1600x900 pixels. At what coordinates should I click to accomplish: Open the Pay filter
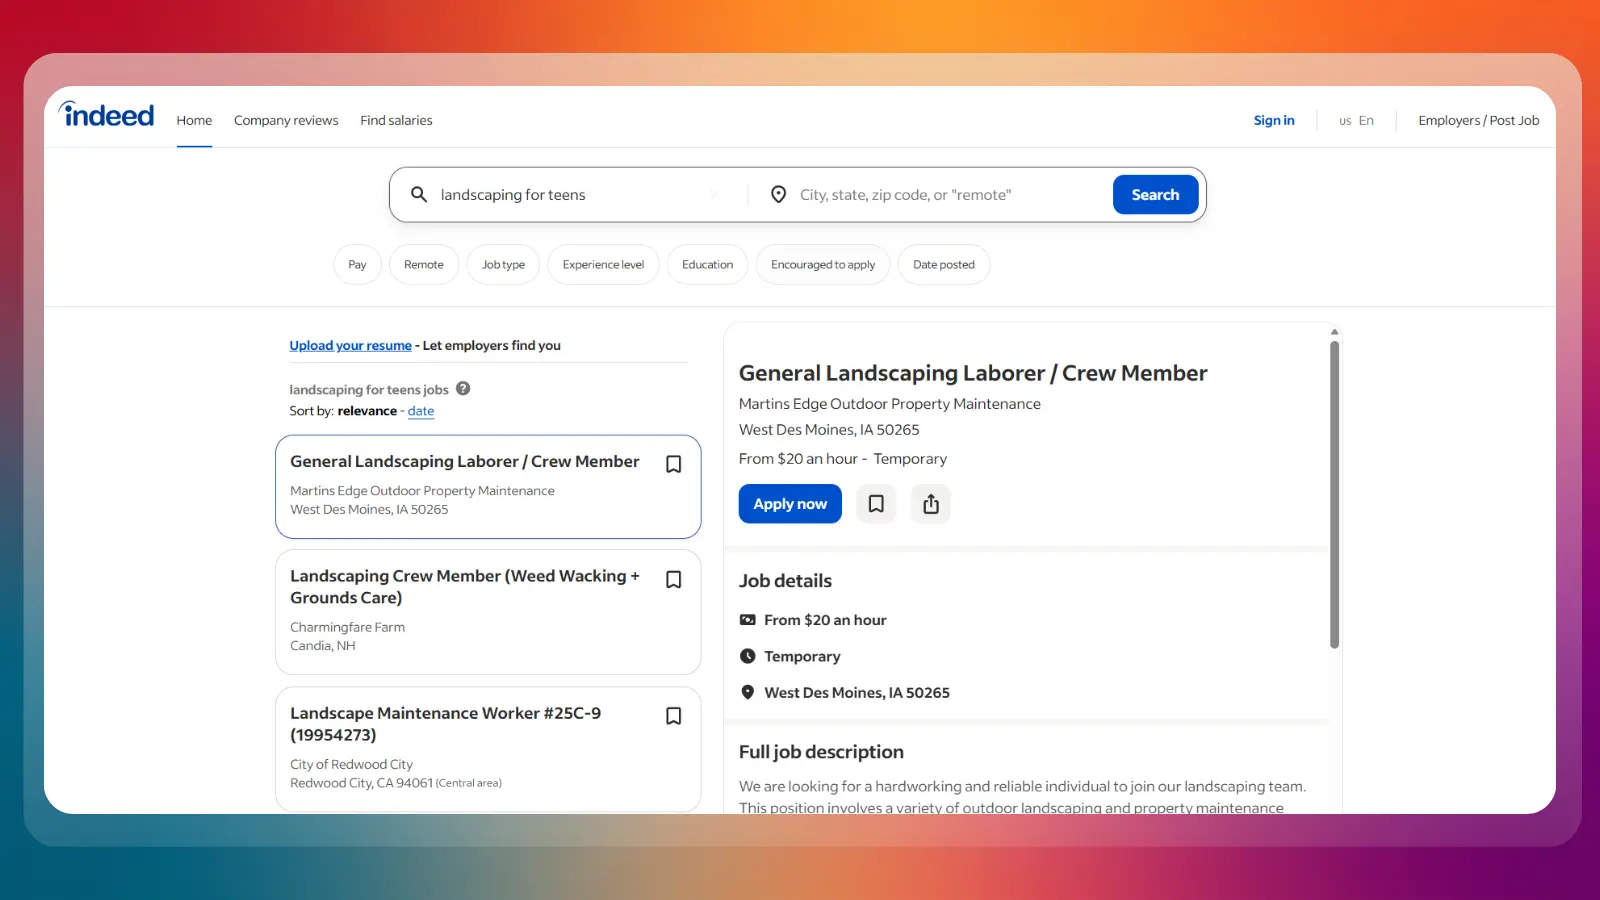pyautogui.click(x=357, y=265)
